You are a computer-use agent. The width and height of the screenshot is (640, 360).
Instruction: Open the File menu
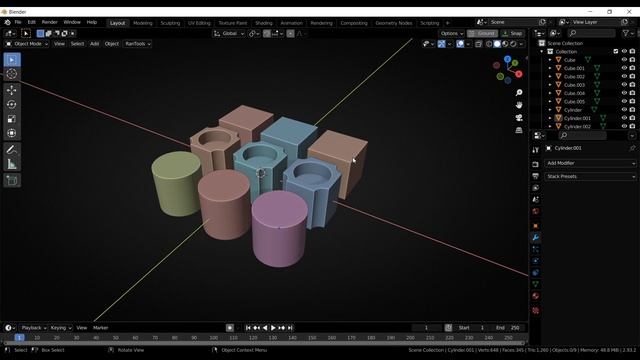18,22
